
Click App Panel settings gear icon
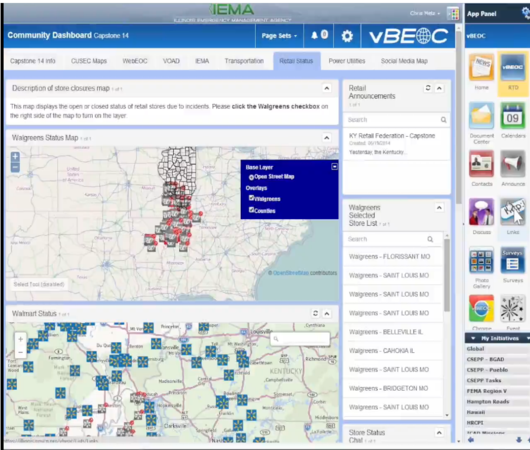[526, 13]
